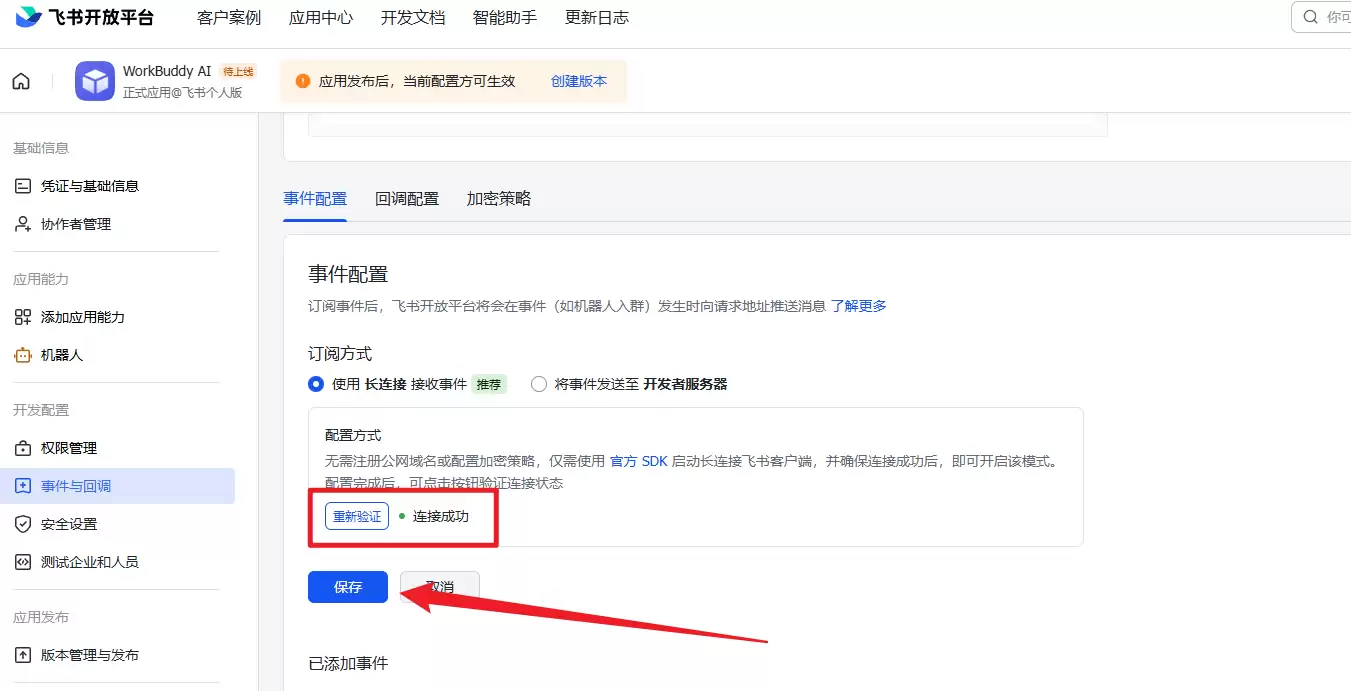This screenshot has width=1351, height=691.
Task: Click the 凭证与基础信息 sidebar icon
Action: point(23,186)
